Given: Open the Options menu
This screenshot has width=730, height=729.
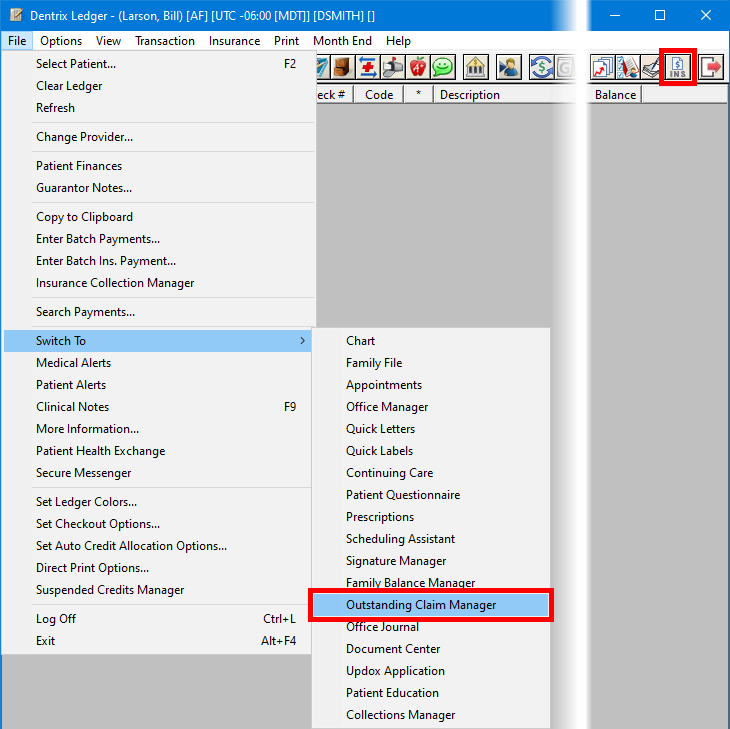Looking at the screenshot, I should 61,41.
